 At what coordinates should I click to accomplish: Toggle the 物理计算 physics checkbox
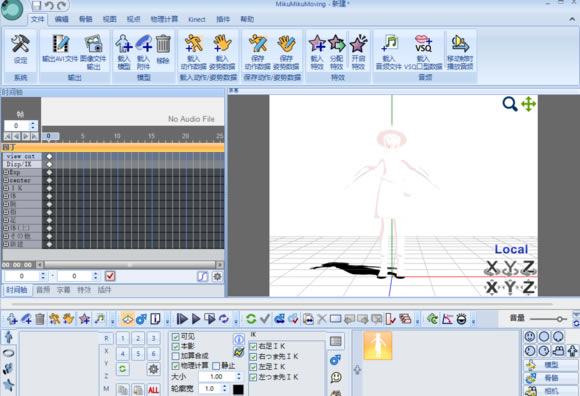[176, 366]
